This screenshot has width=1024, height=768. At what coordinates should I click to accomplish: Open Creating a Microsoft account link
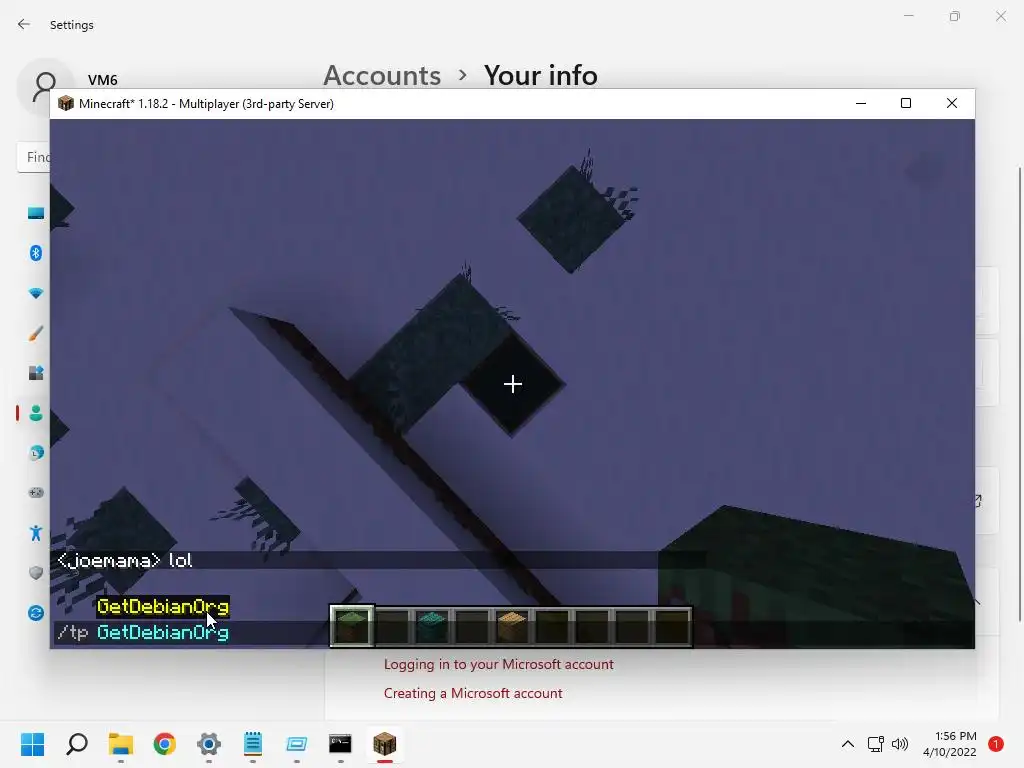point(473,693)
